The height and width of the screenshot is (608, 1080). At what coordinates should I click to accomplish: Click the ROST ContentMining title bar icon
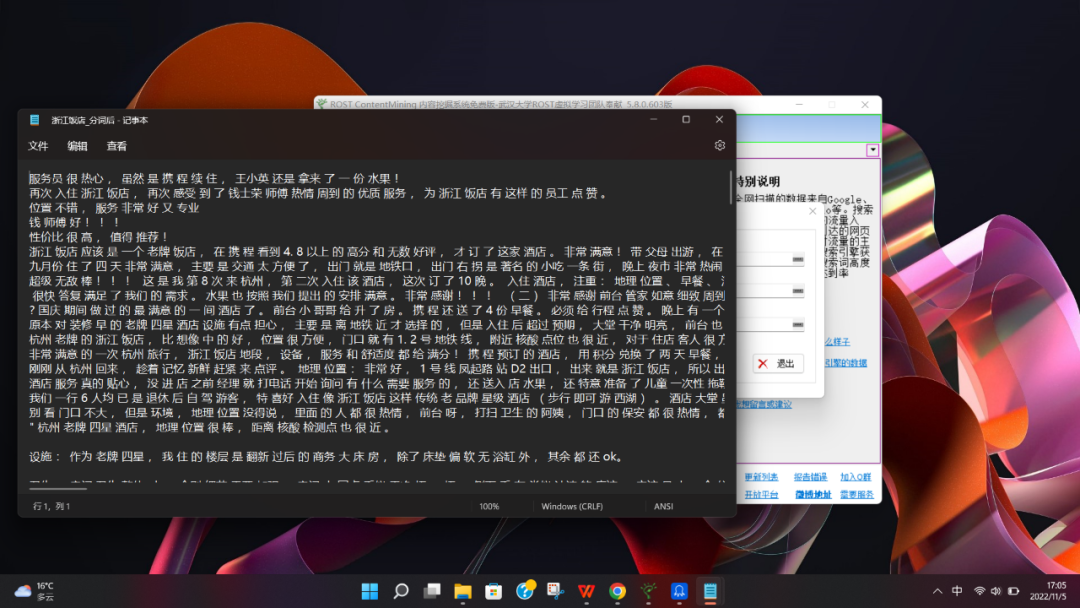(x=321, y=104)
